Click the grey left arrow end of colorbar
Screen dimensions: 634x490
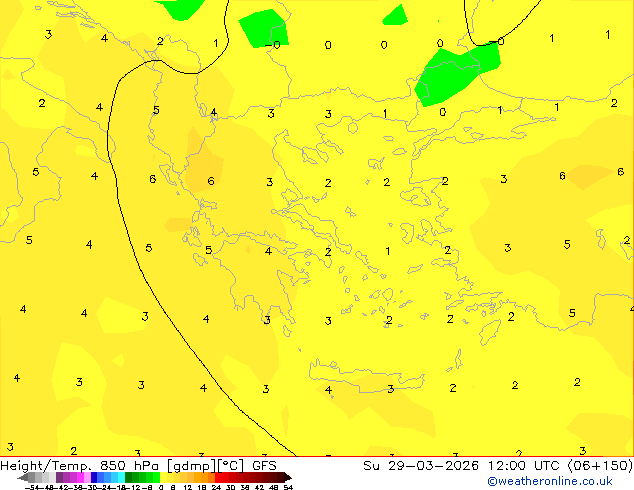pos(23,478)
